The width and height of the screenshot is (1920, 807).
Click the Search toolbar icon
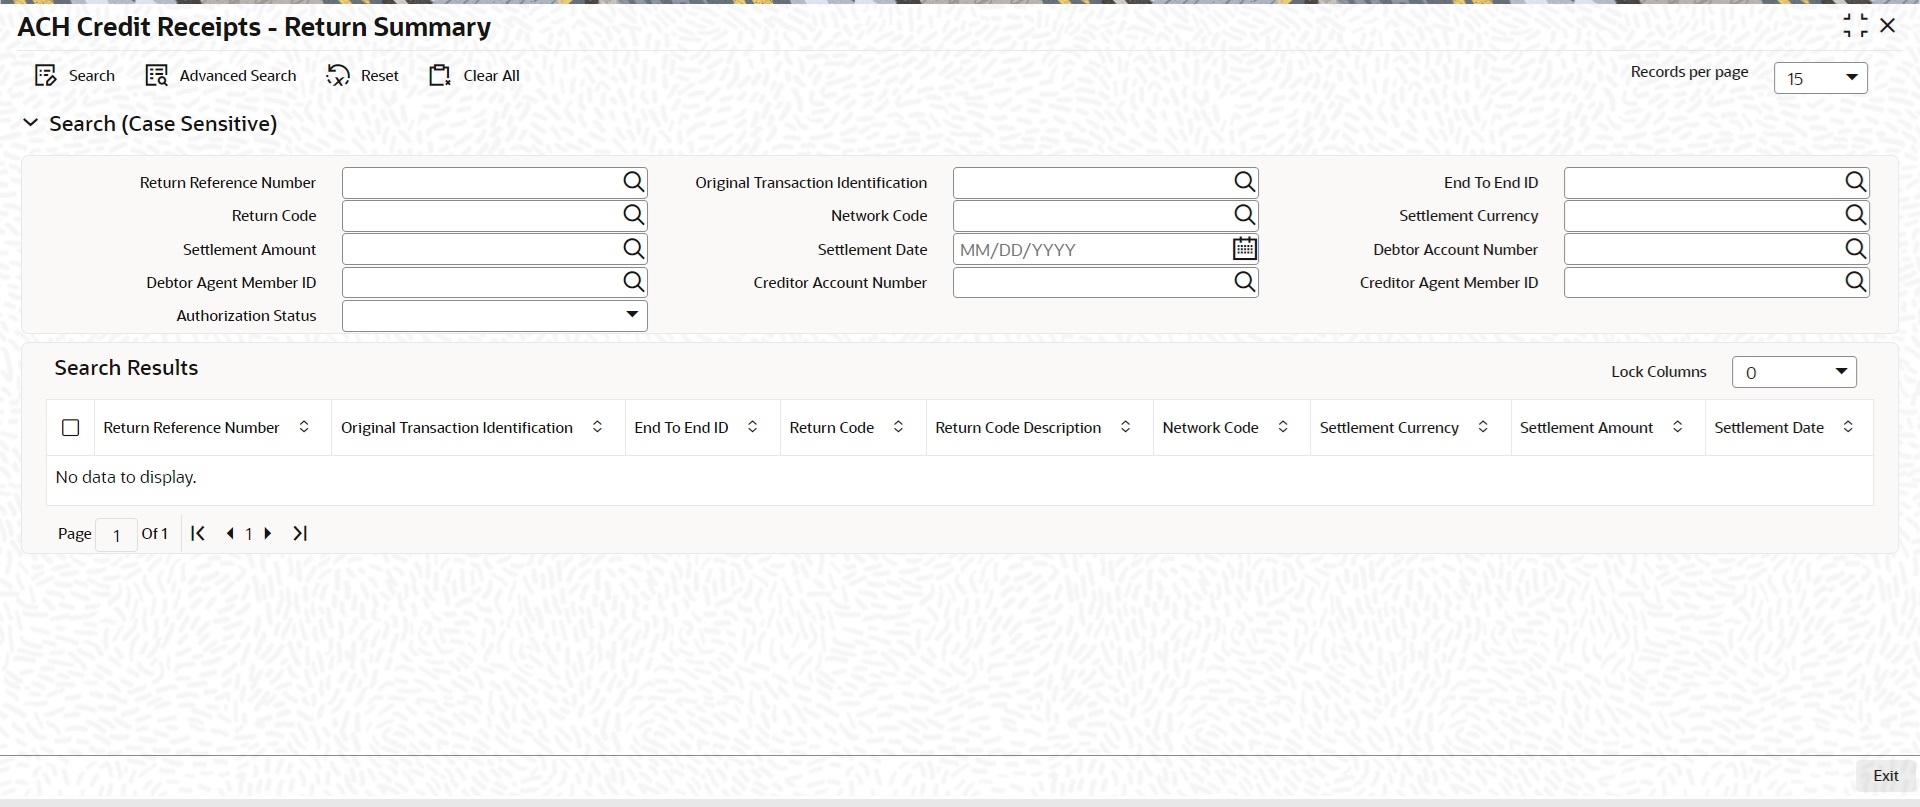point(45,76)
